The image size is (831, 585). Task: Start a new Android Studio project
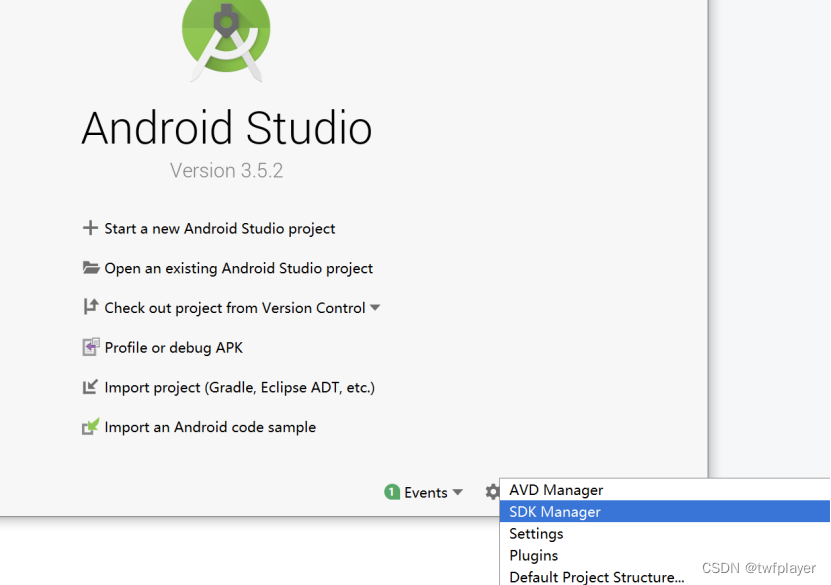pyautogui.click(x=219, y=228)
